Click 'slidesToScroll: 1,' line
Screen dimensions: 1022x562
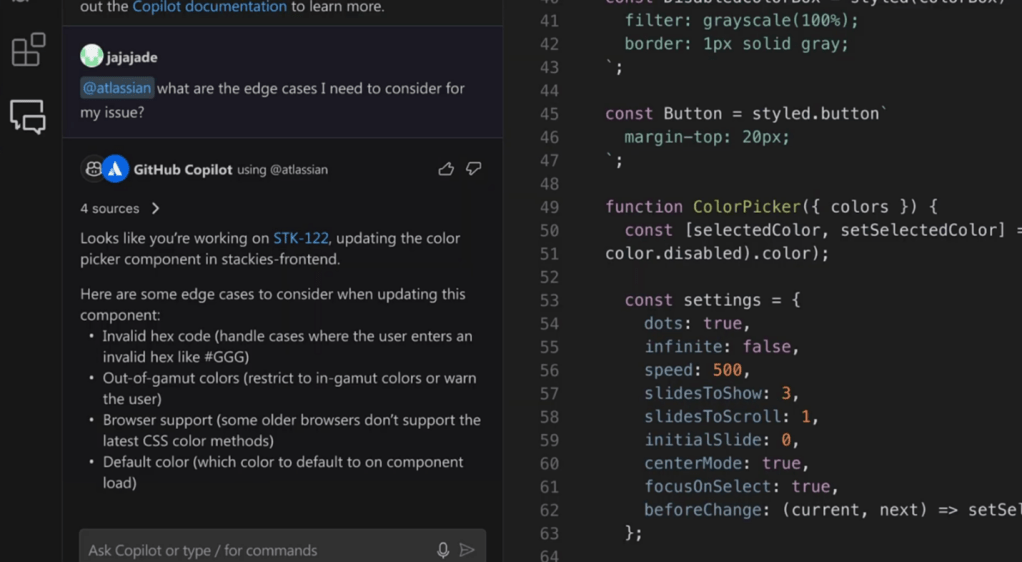[x=731, y=417]
